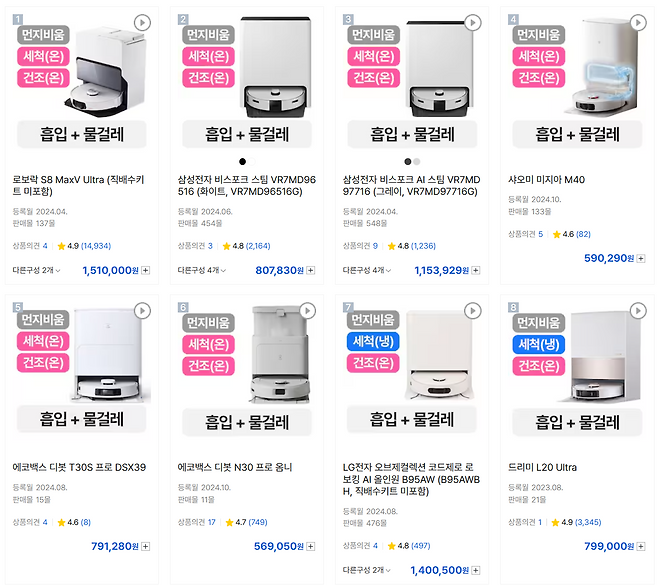Screen dimensions: 658x585
Task: Select grey color dot for 비스포크 AI 스팀
Action: click(417, 161)
